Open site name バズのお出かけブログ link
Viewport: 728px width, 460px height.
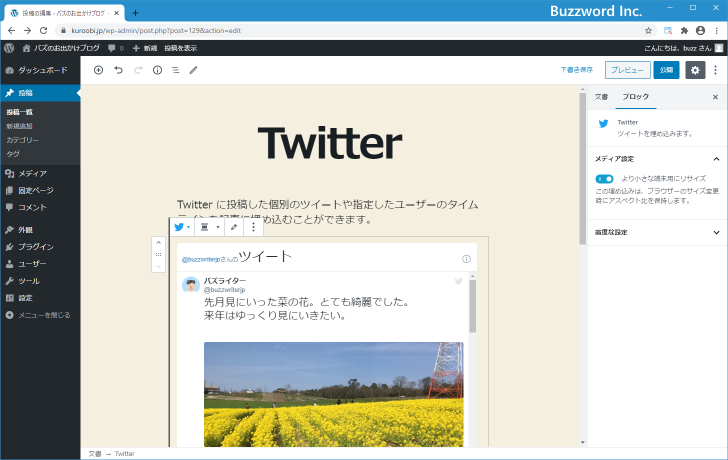click(61, 48)
